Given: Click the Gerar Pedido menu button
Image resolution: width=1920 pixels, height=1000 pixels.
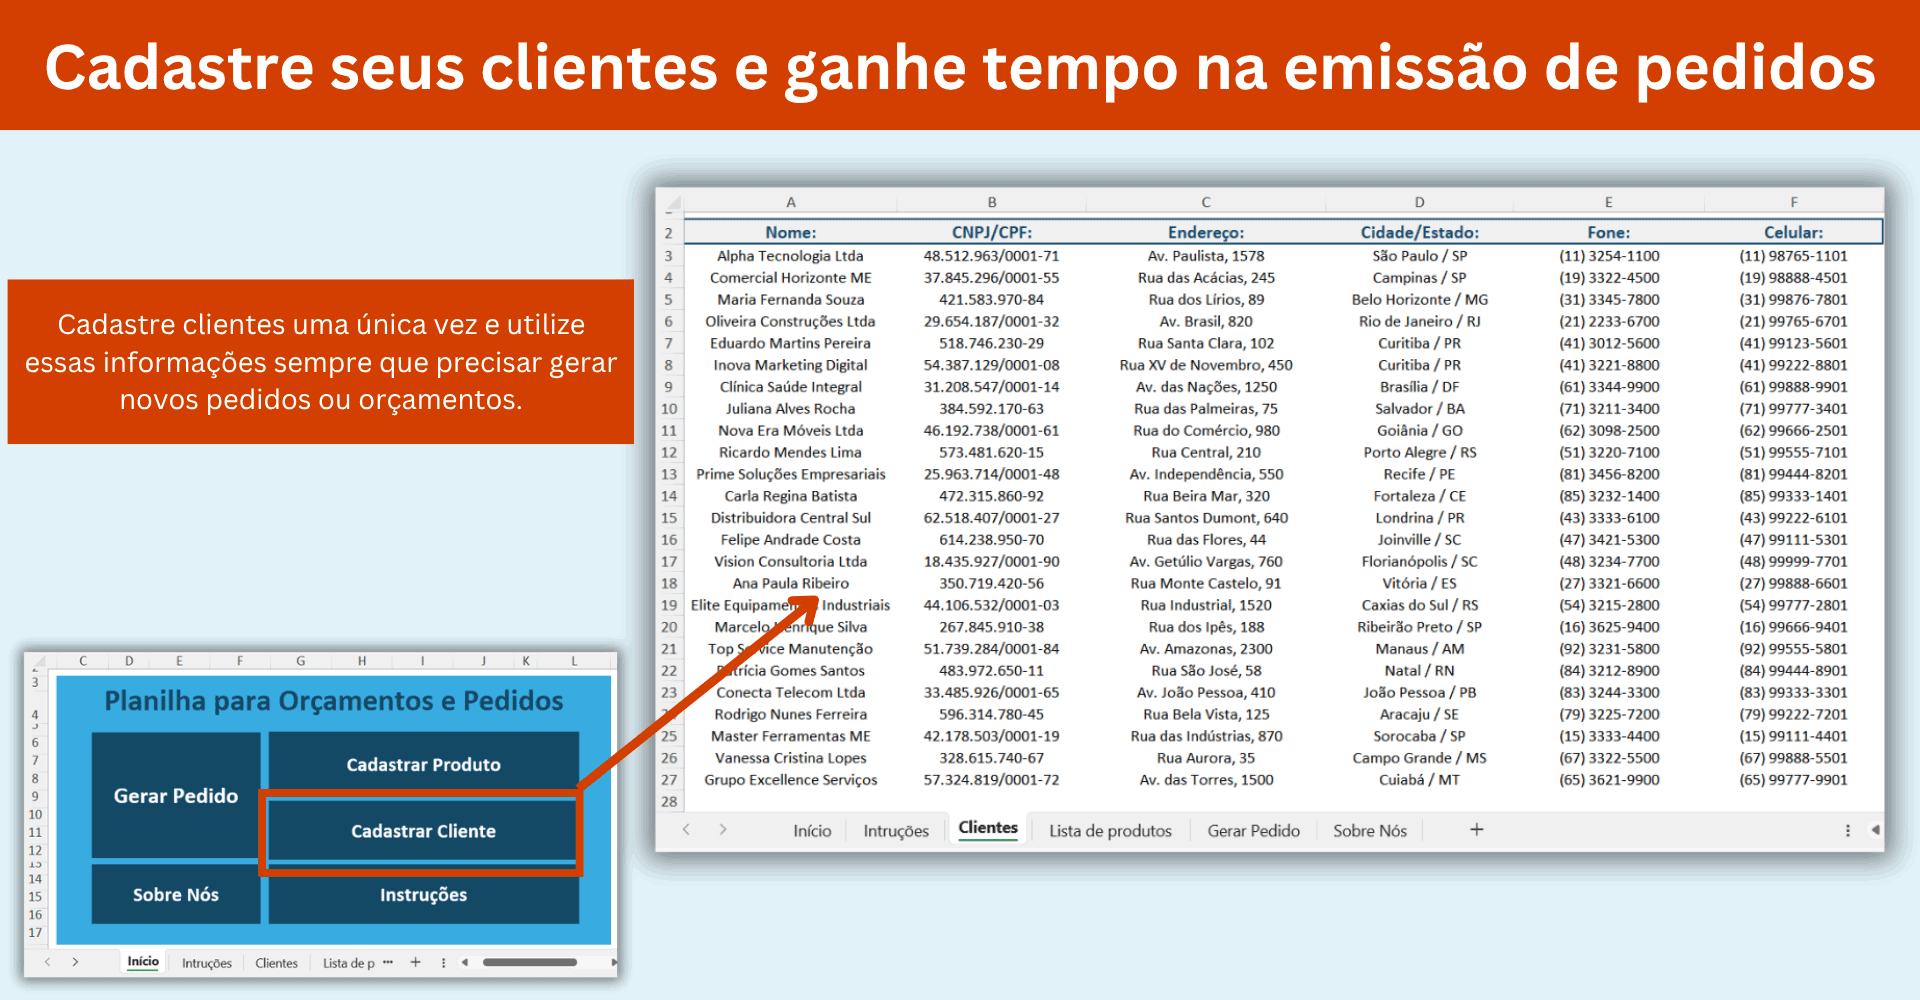Looking at the screenshot, I should (176, 795).
